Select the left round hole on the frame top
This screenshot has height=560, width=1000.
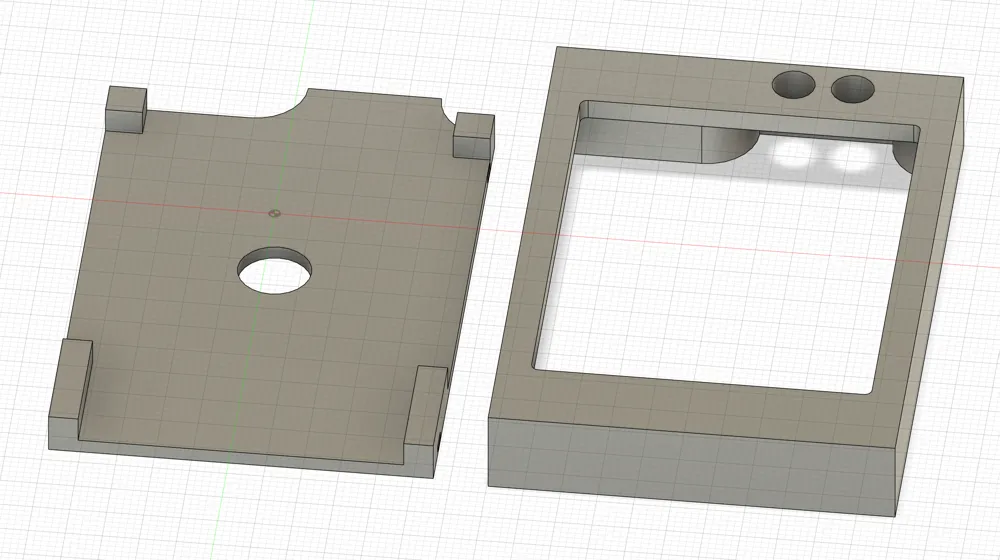(x=795, y=86)
